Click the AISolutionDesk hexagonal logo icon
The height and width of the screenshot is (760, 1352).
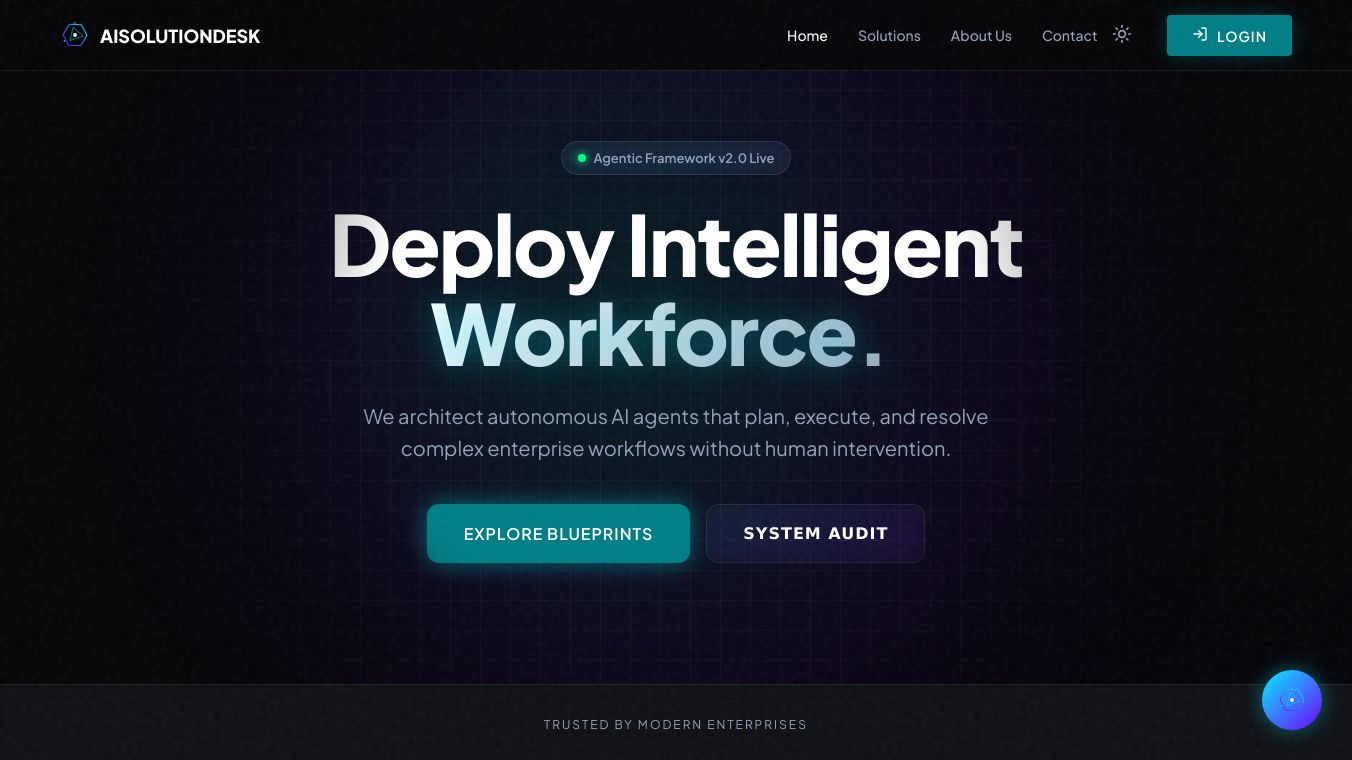75,35
